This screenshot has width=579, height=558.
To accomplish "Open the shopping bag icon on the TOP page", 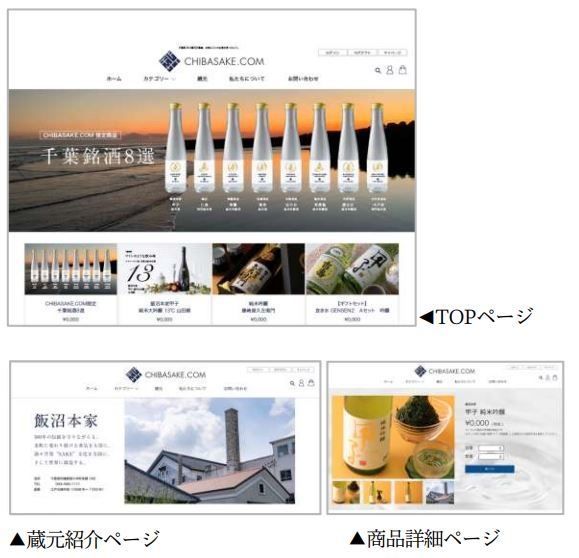I will coord(402,69).
